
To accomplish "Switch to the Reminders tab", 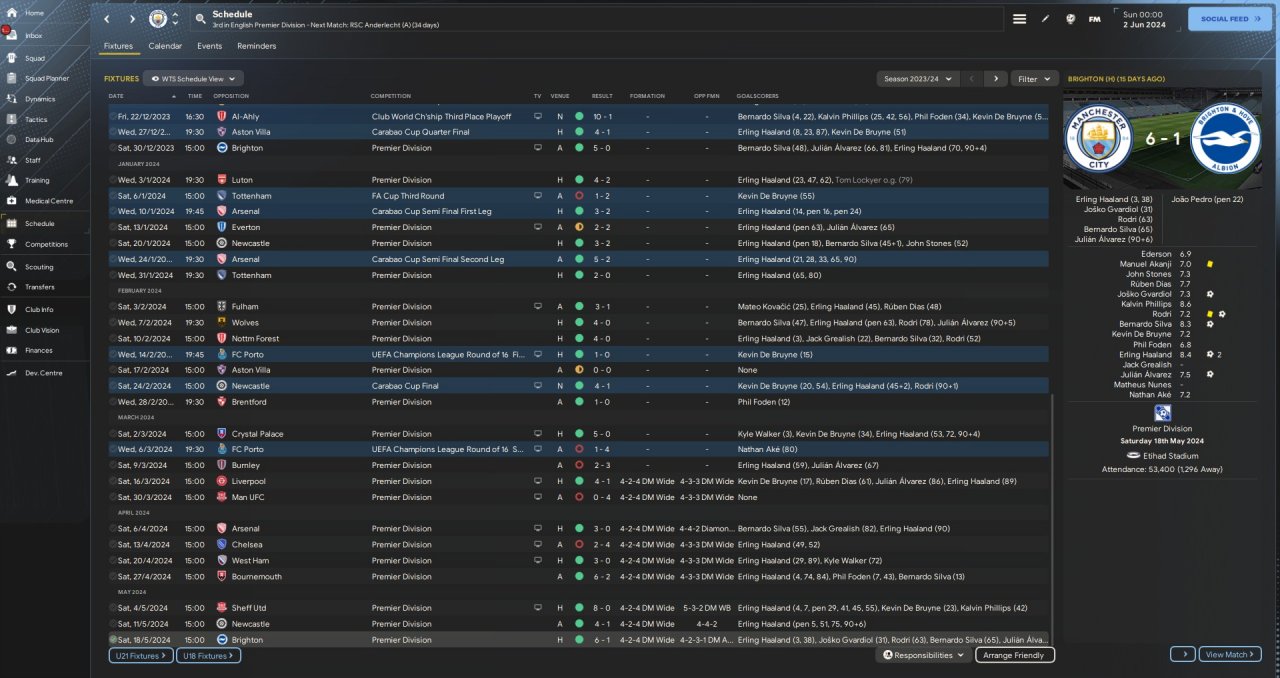I will click(x=256, y=46).
